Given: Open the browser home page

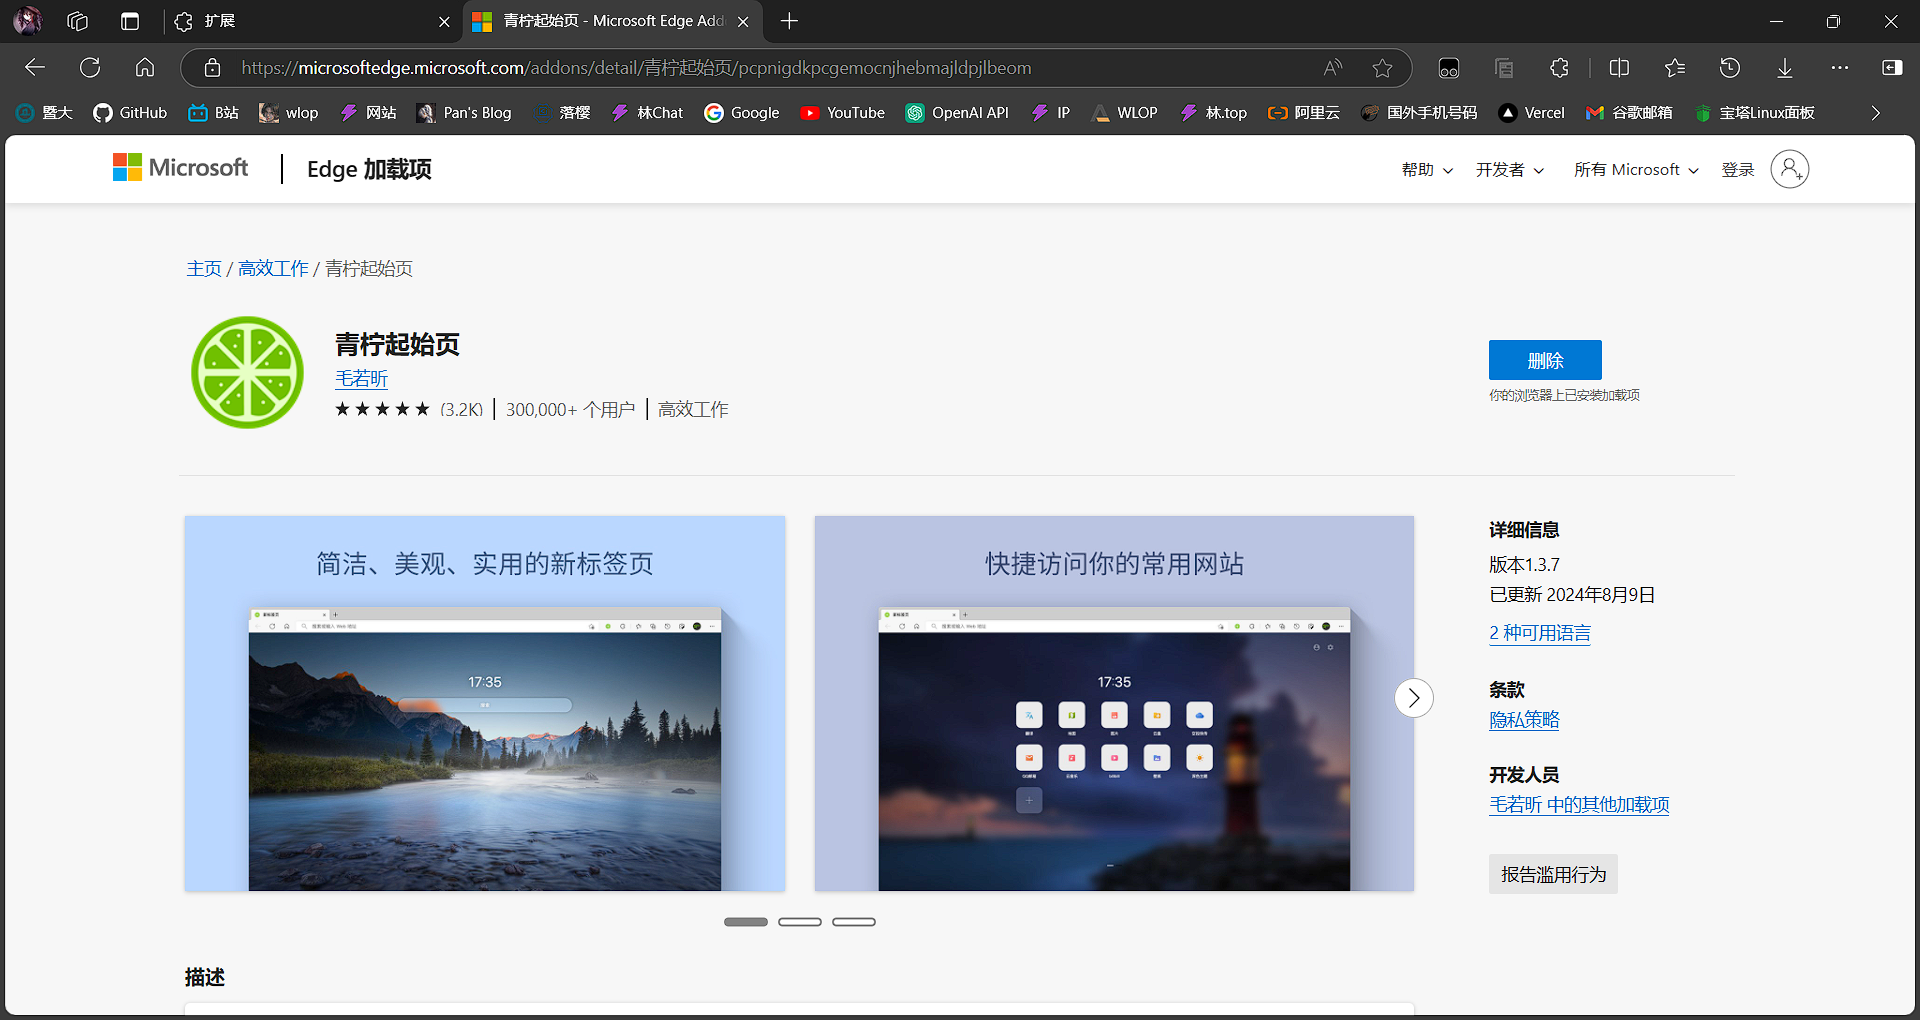Looking at the screenshot, I should (145, 68).
